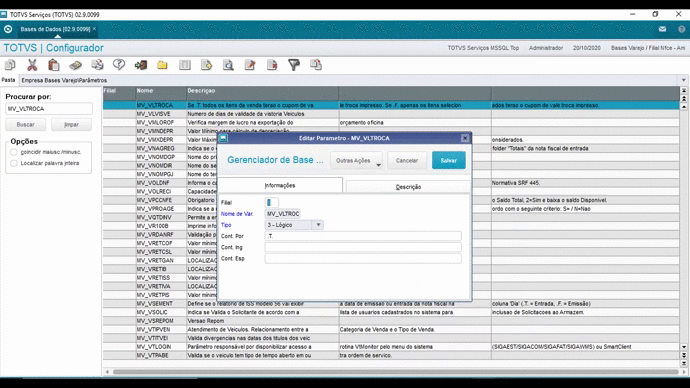The width and height of the screenshot is (690, 388).
Task: Click the Filial input field in dialog
Action: [x=272, y=202]
